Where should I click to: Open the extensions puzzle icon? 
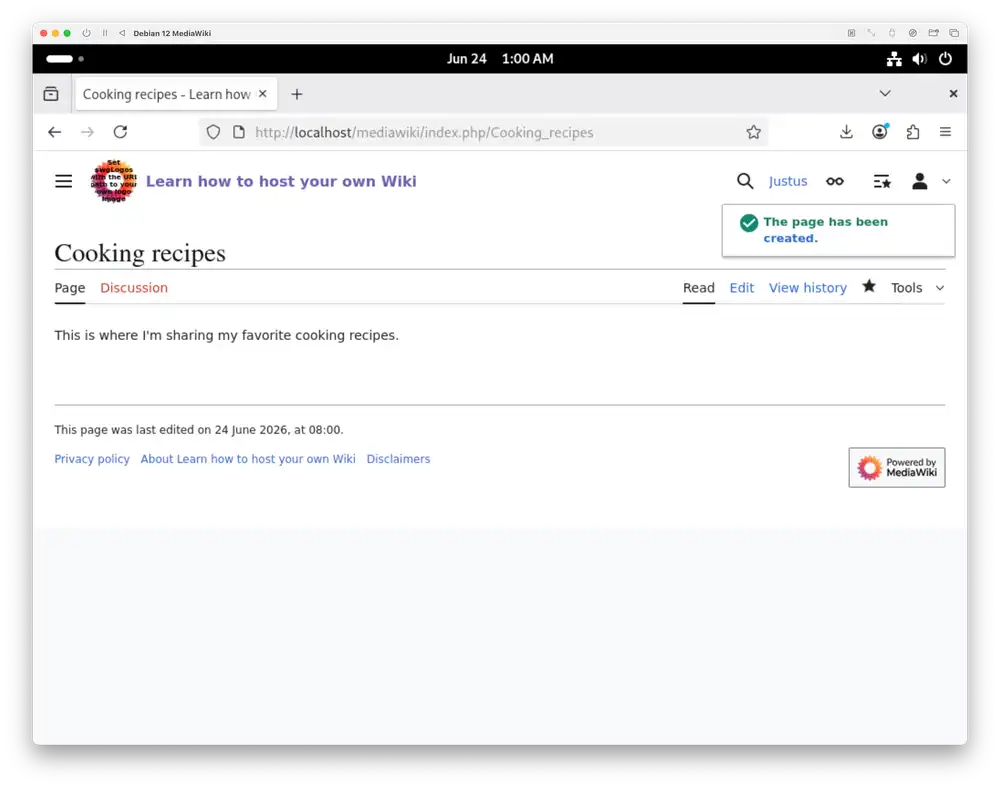[913, 132]
